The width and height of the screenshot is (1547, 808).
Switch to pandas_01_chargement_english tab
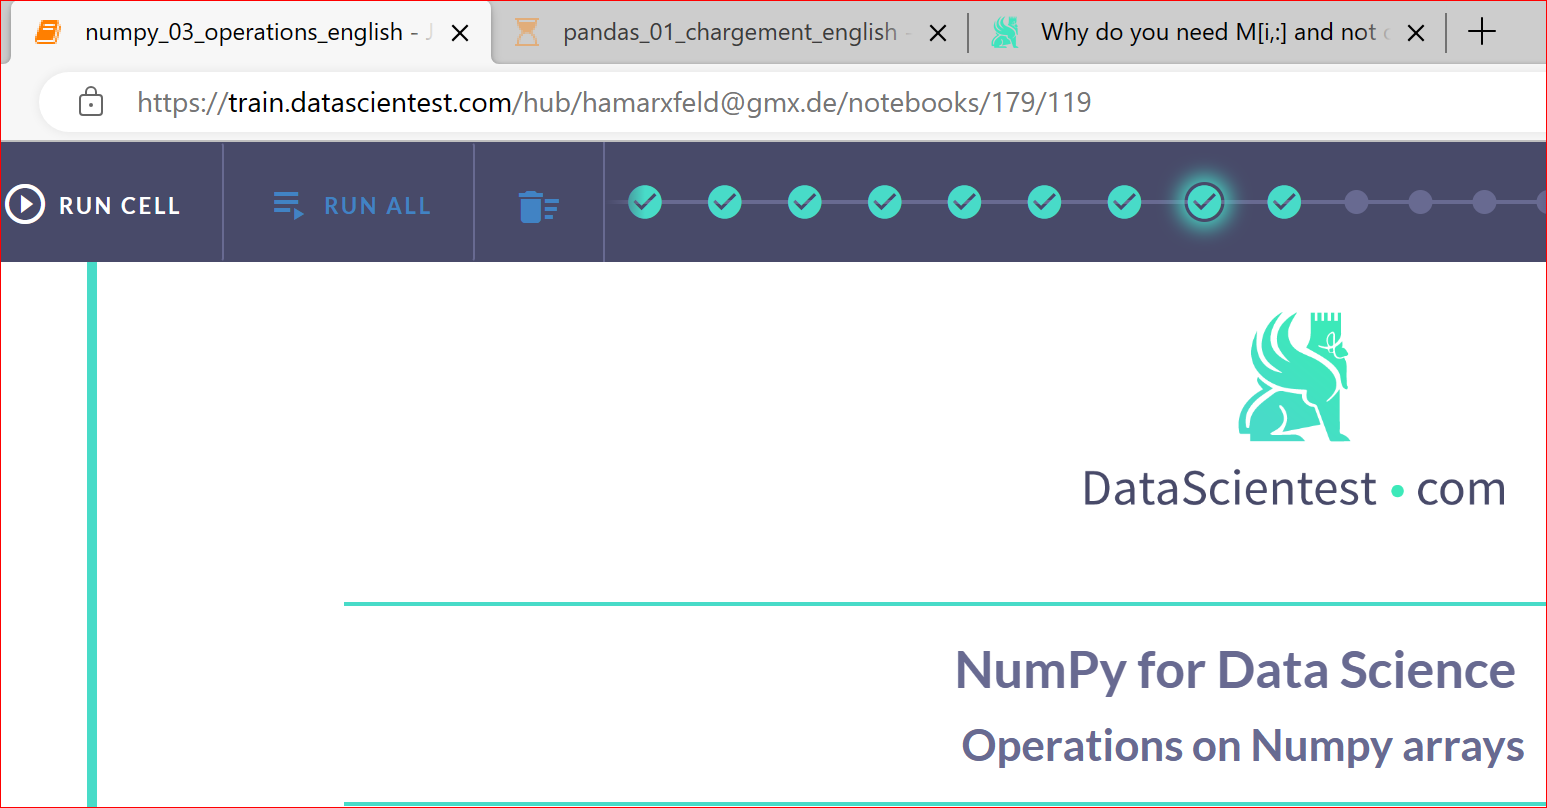click(x=730, y=33)
